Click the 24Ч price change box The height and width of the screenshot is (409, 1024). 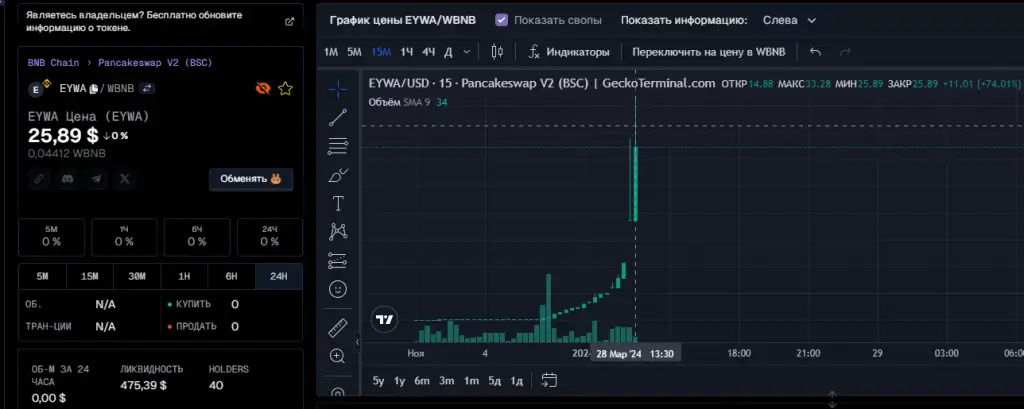point(270,237)
